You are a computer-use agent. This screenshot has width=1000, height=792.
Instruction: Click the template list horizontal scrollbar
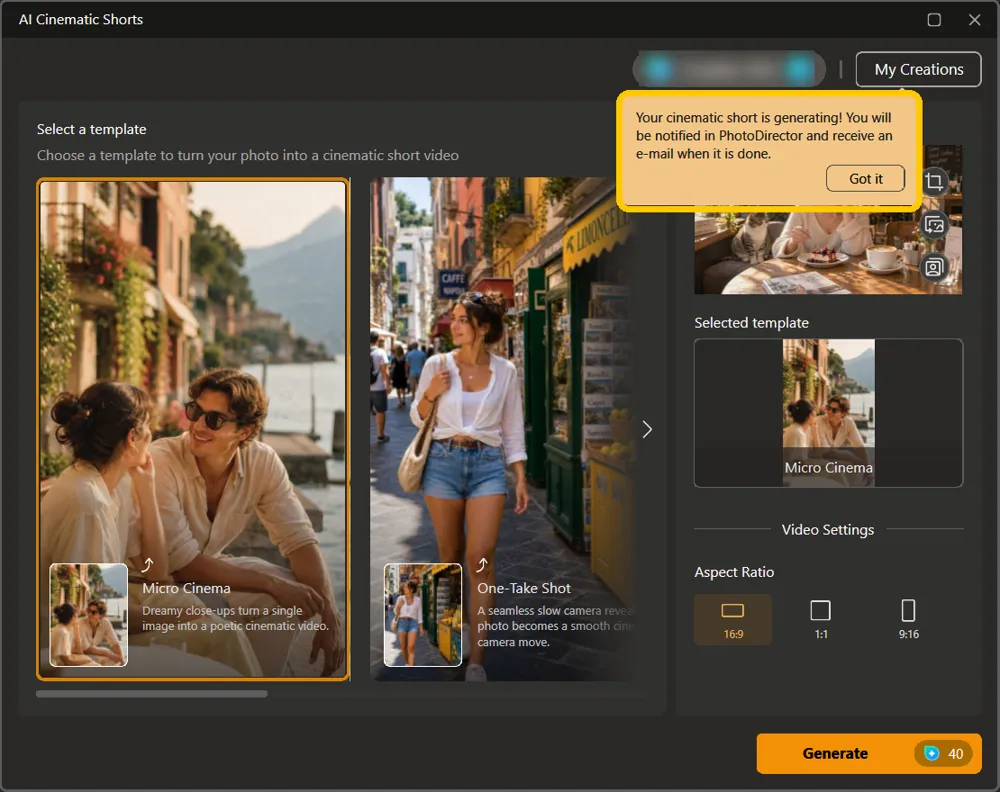click(x=152, y=694)
